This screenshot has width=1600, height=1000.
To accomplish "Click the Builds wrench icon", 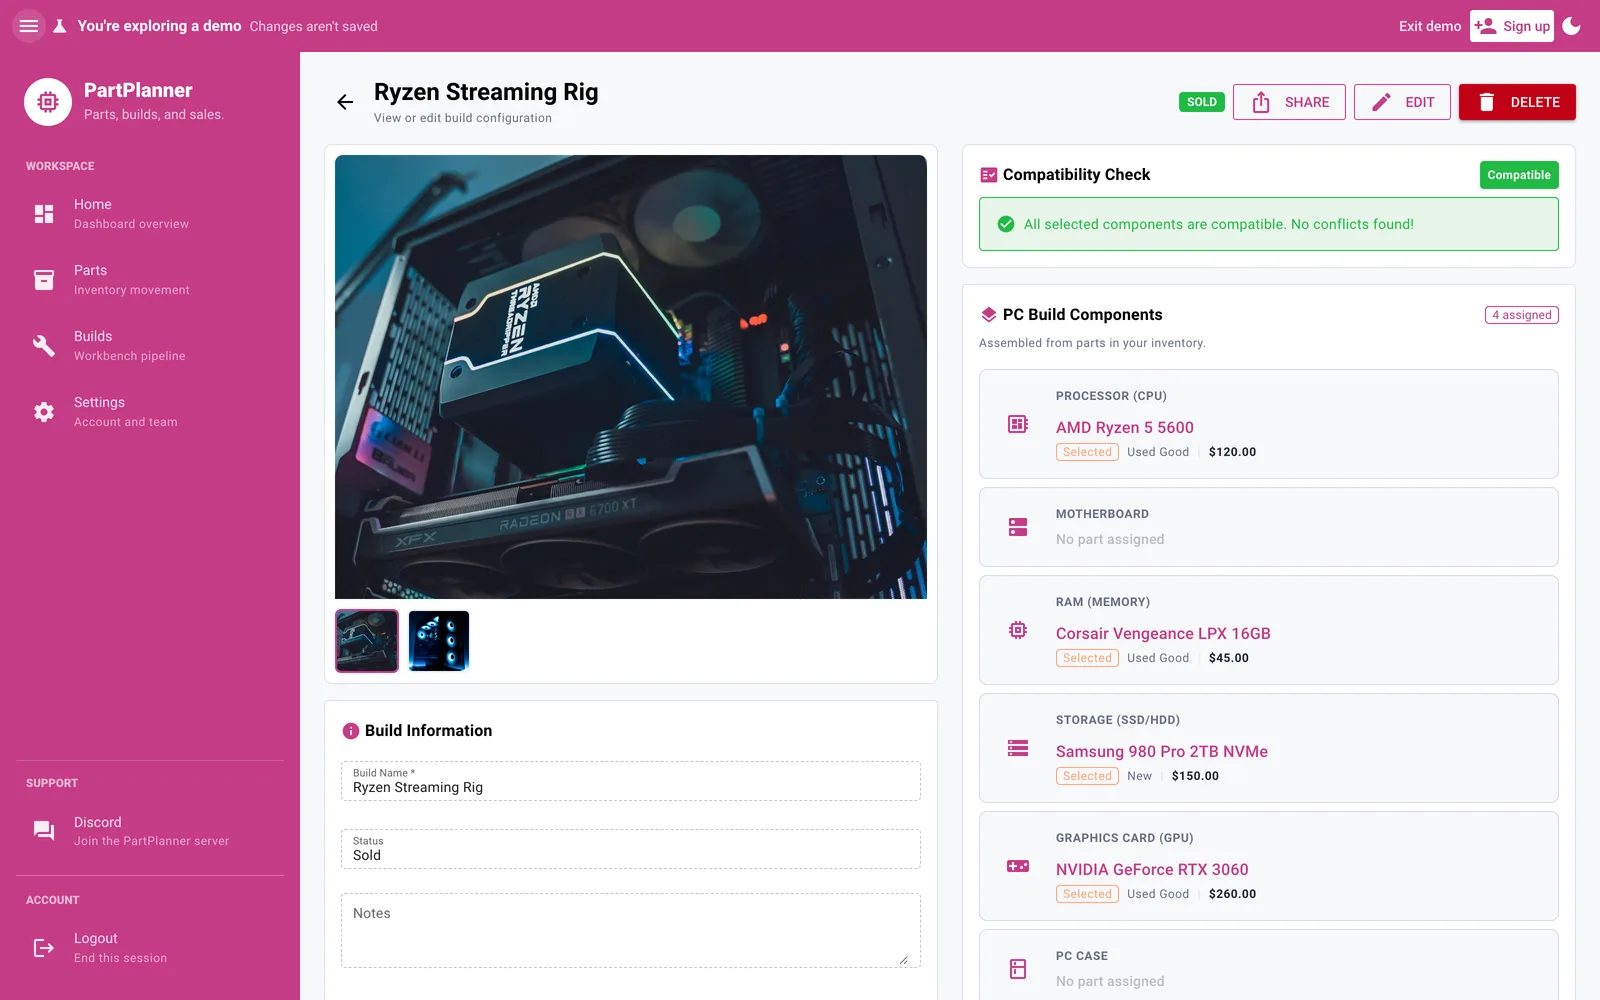I will (x=44, y=346).
